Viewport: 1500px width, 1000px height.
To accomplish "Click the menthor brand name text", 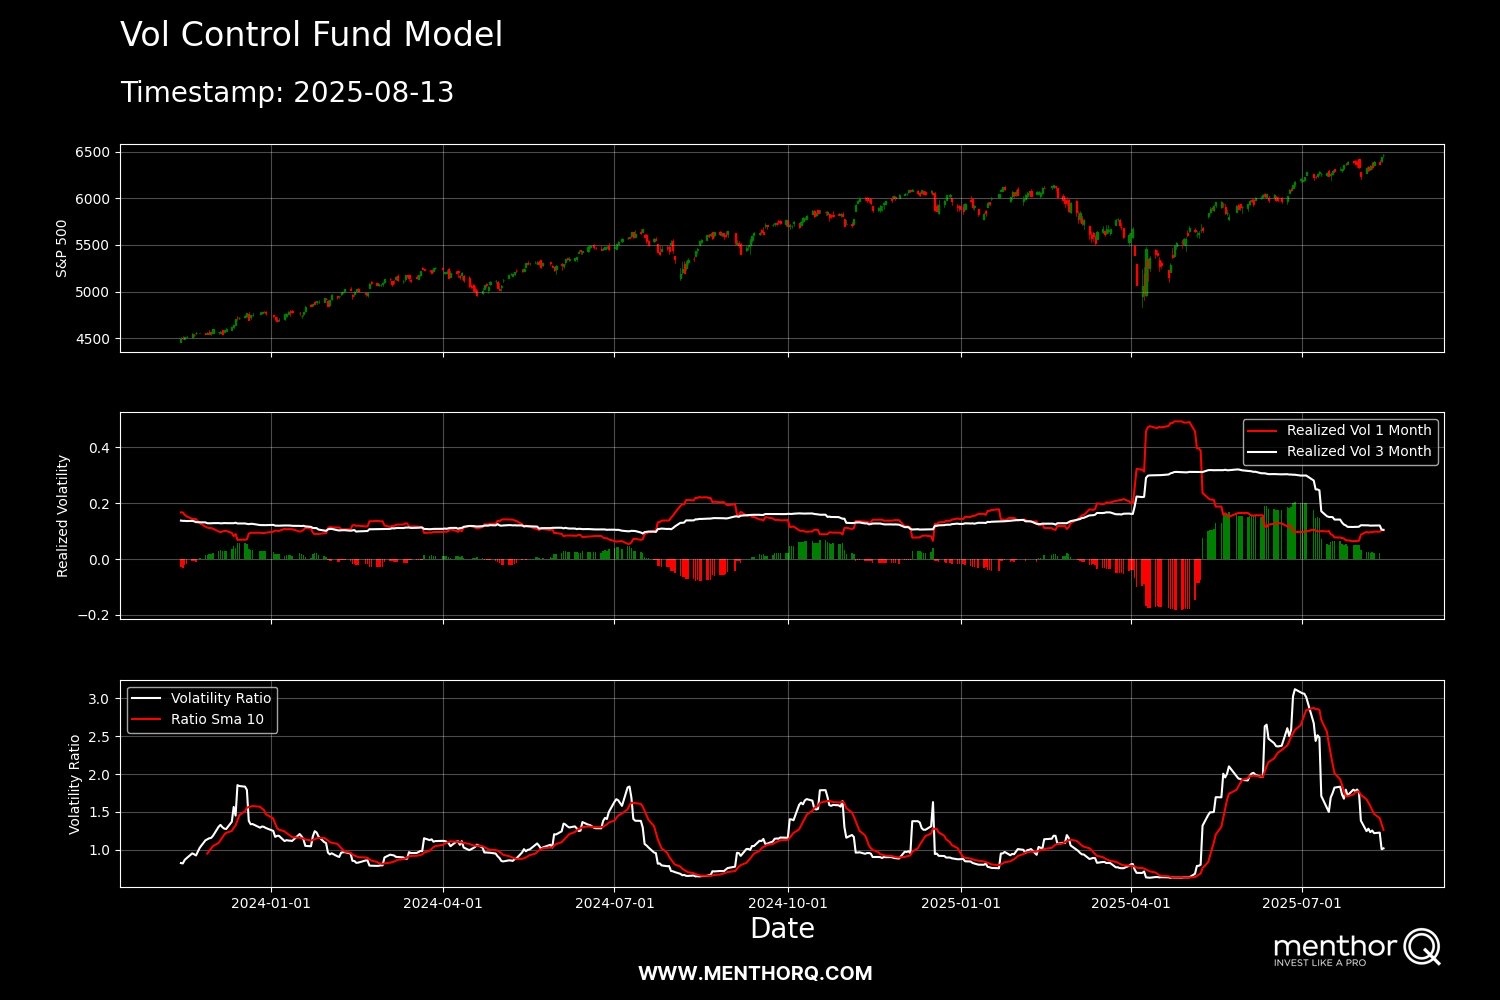I will coord(1334,945).
